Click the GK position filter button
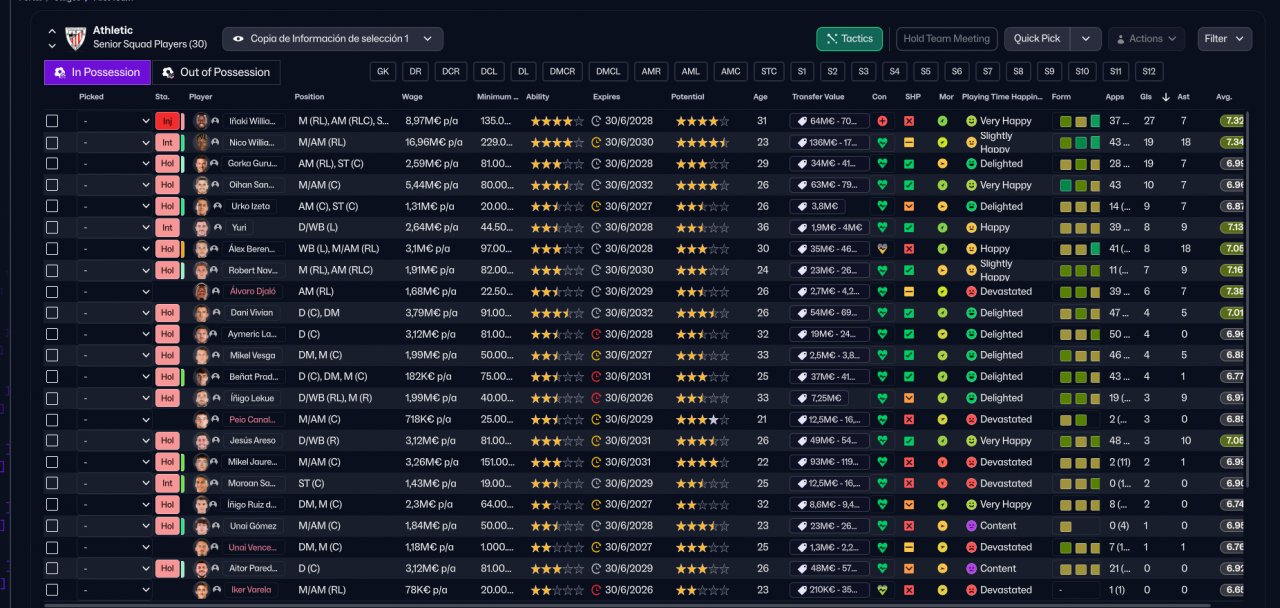 [x=382, y=72]
